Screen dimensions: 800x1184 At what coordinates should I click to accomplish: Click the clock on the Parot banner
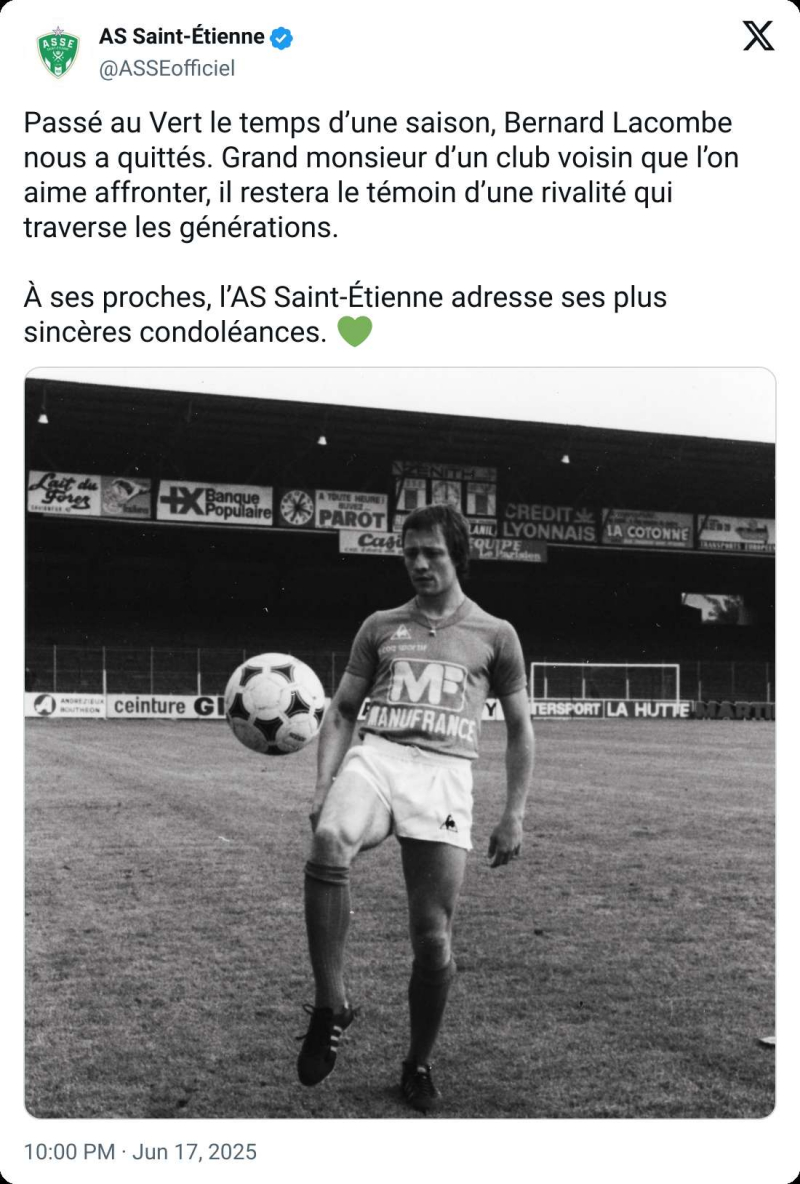pos(297,507)
